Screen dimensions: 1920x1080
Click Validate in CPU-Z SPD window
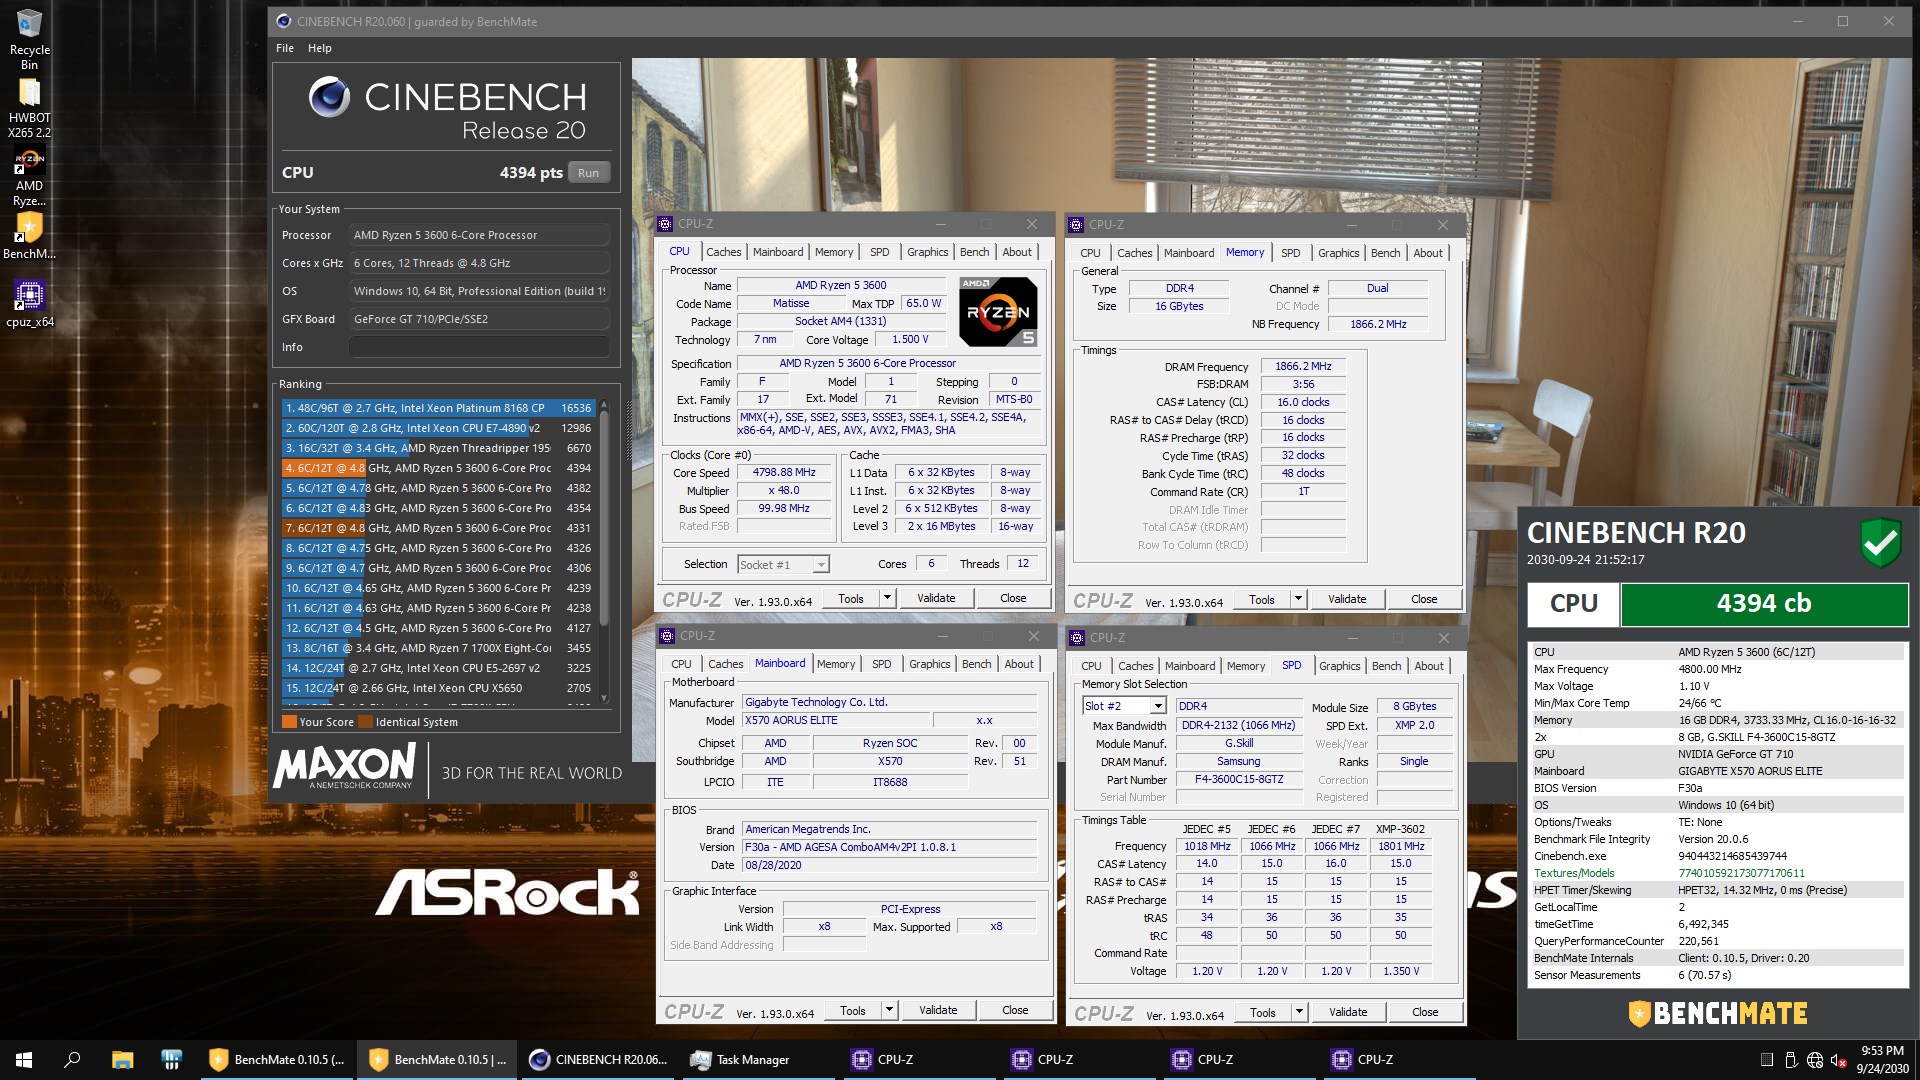point(1348,1012)
